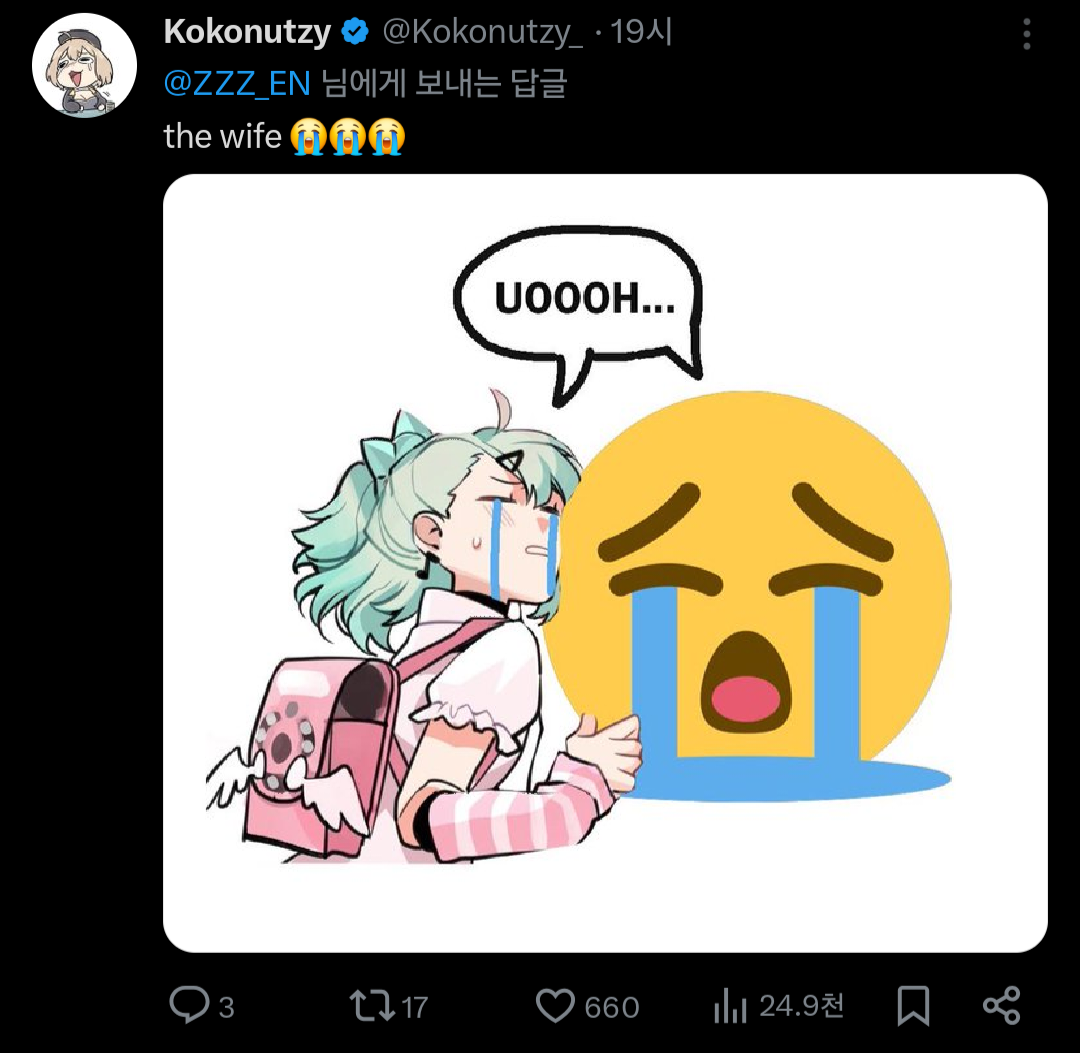This screenshot has height=1053, width=1080.
Task: Click the blue verified badge
Action: tap(355, 33)
